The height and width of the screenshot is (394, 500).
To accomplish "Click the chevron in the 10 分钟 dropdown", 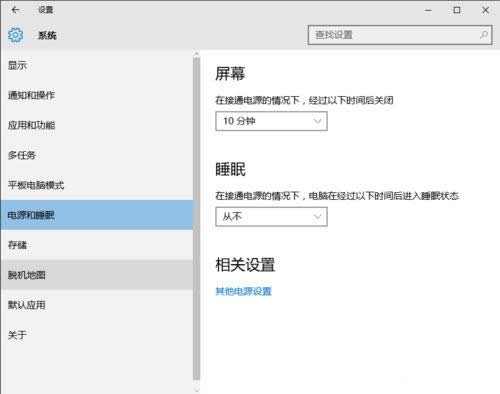I will pos(317,121).
